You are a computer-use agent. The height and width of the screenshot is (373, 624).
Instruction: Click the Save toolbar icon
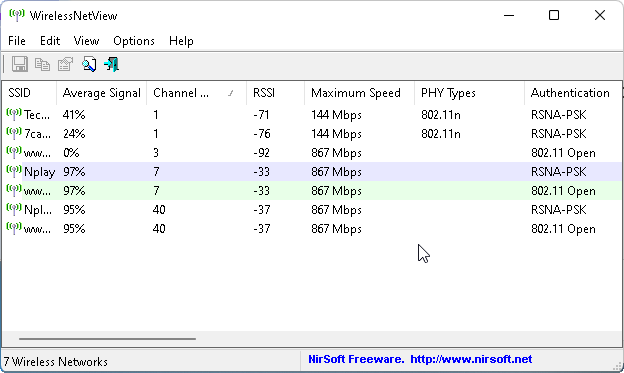click(20, 64)
